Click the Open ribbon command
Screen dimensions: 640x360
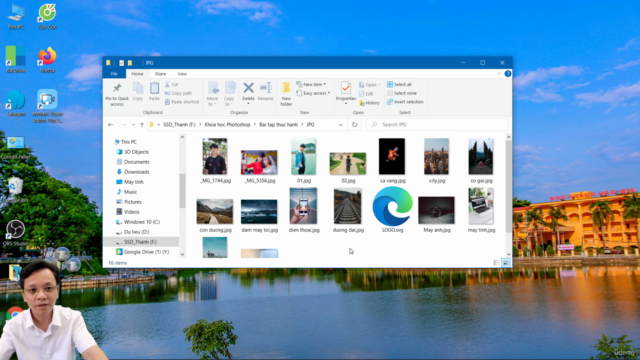pyautogui.click(x=369, y=85)
